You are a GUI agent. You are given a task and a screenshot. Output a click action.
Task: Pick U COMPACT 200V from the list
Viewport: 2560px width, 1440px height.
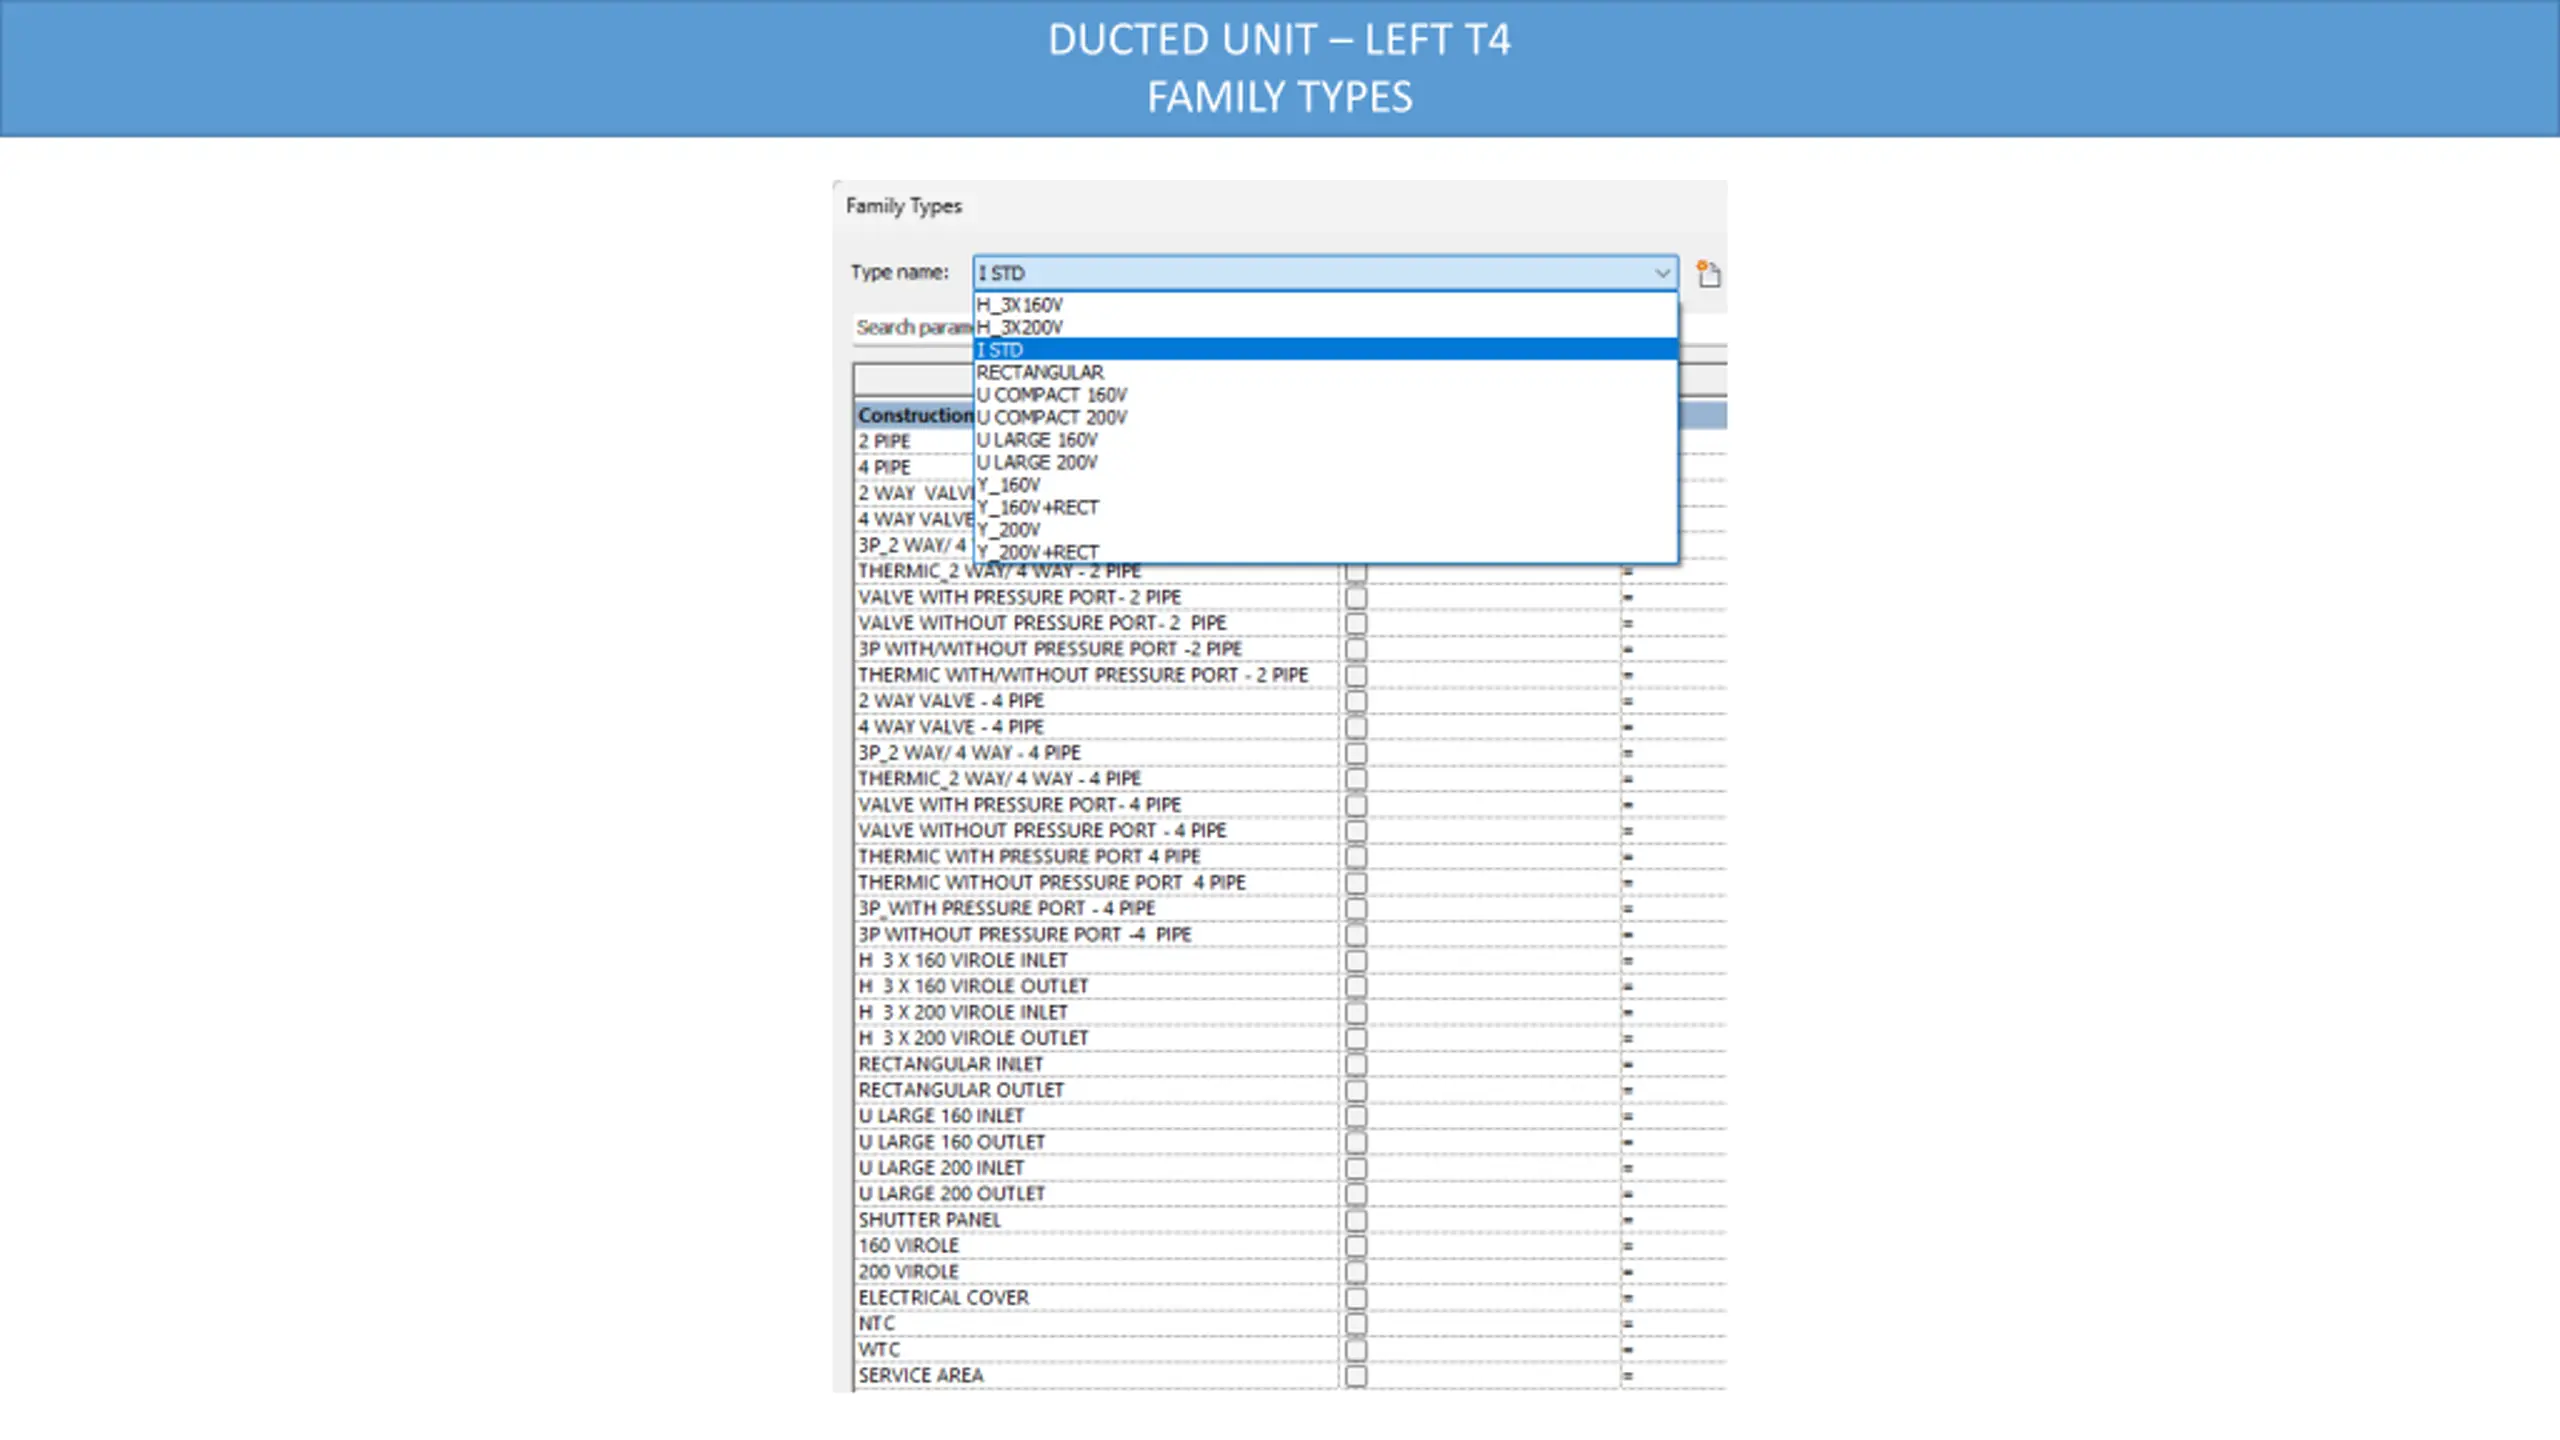[x=1325, y=417]
